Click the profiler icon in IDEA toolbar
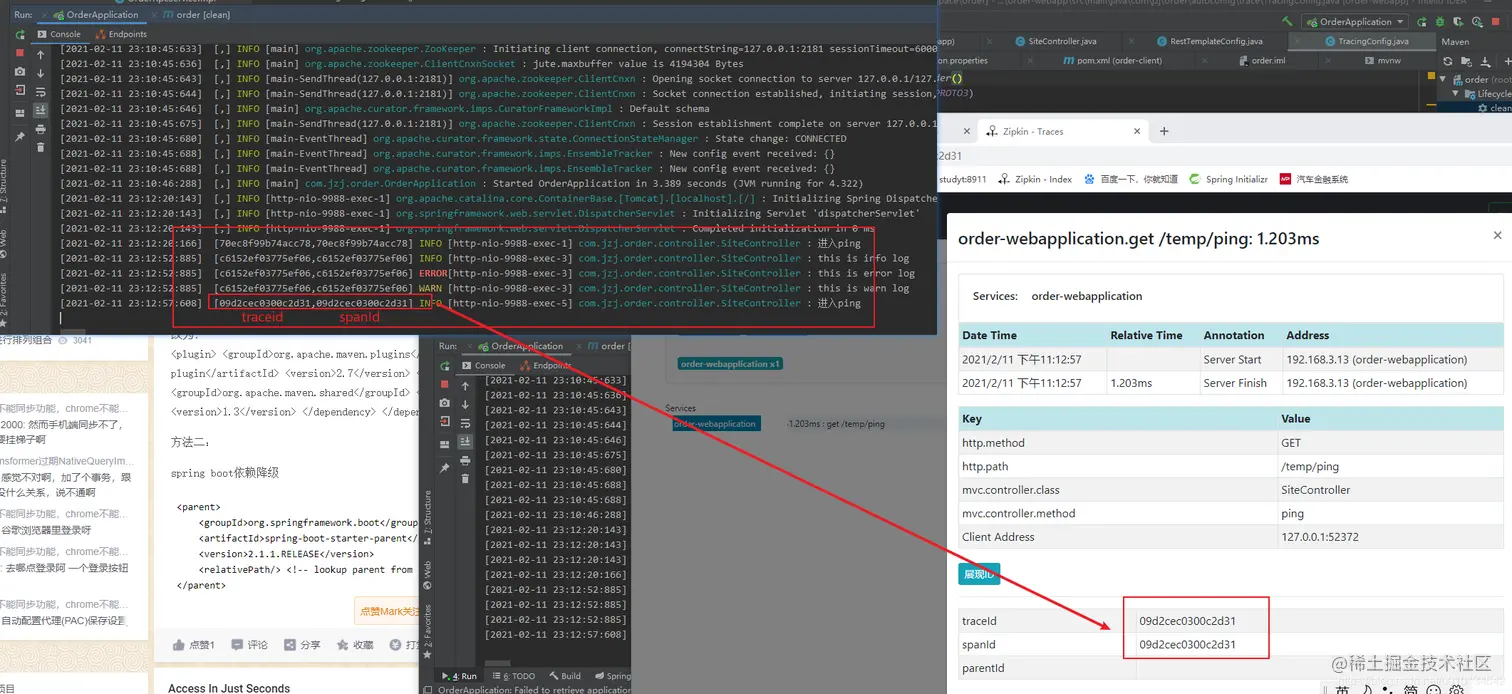This screenshot has width=1512, height=694. coord(1479,22)
